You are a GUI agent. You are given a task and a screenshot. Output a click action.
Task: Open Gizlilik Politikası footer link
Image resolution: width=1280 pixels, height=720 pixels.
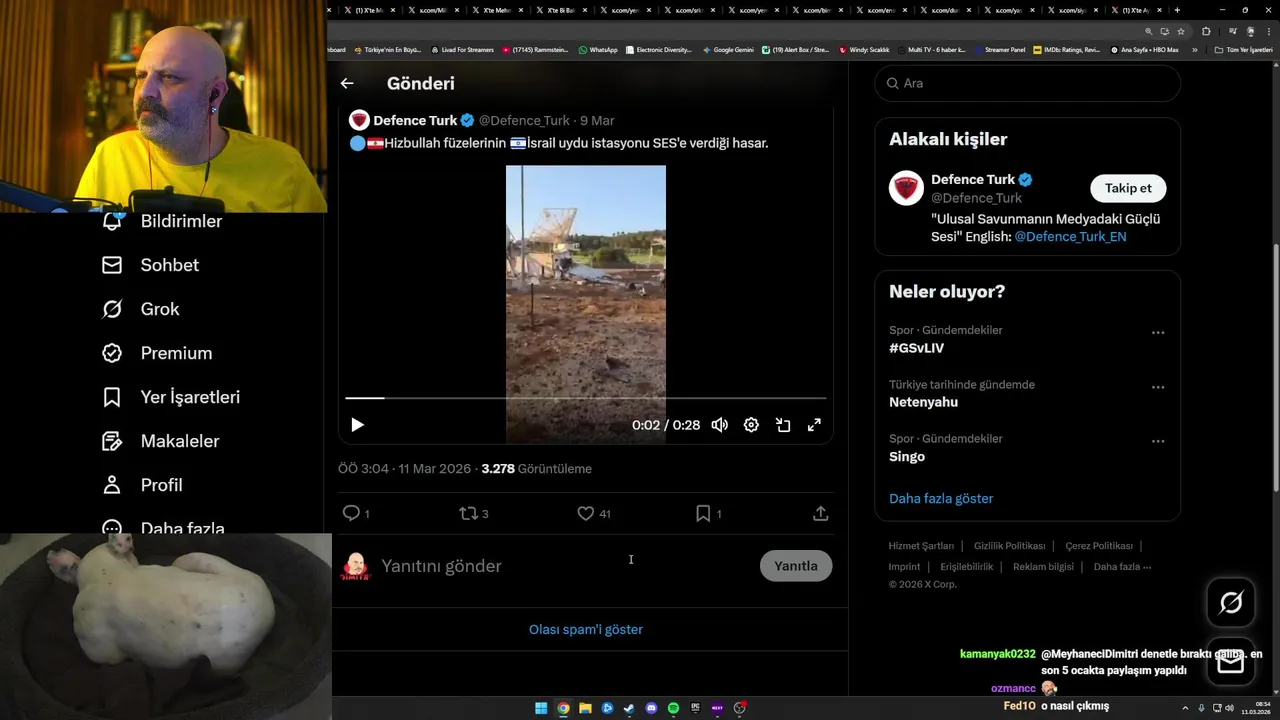pyautogui.click(x=1009, y=546)
